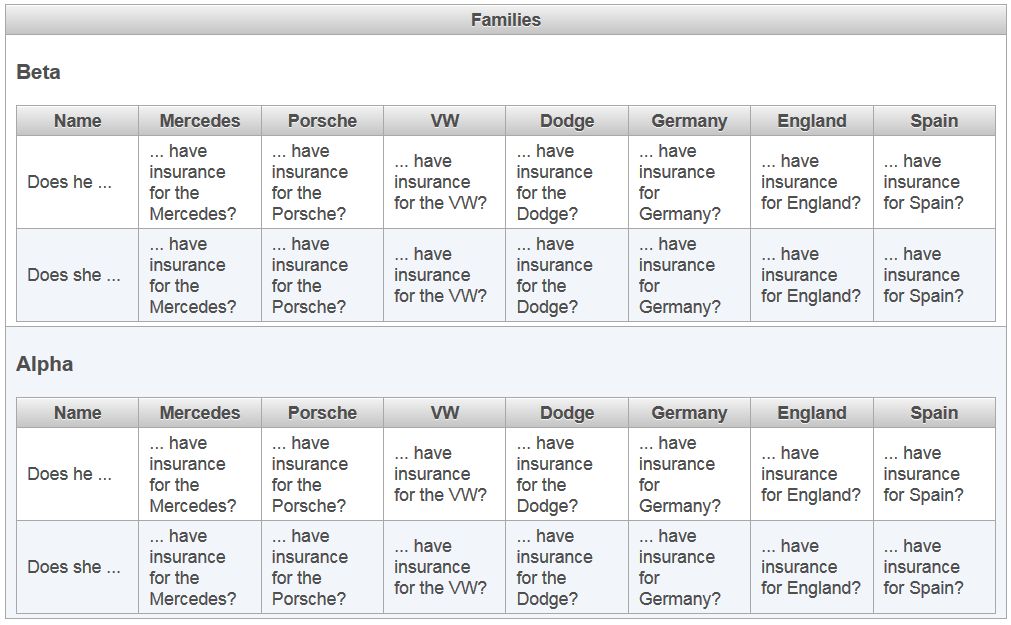The width and height of the screenshot is (1011, 625).
Task: Sort Beta table by Name column header
Action: (x=77, y=121)
